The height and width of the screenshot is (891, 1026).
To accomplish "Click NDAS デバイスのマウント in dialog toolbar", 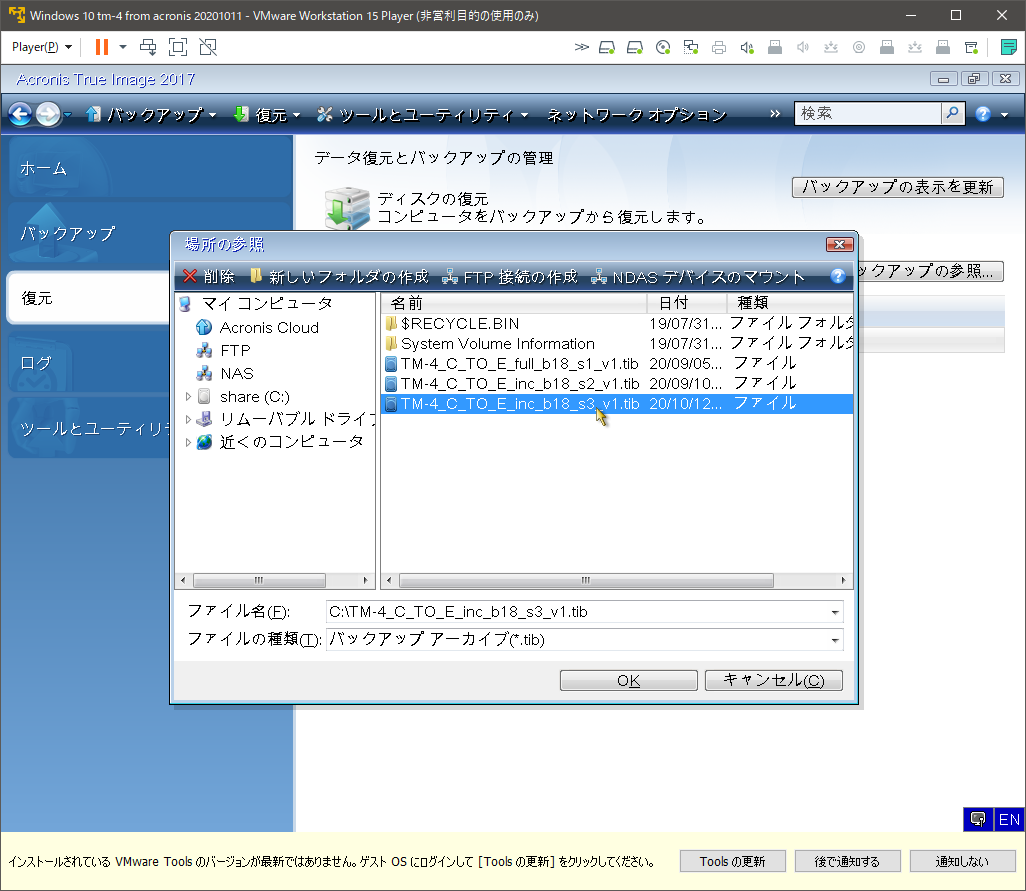I will 698,277.
